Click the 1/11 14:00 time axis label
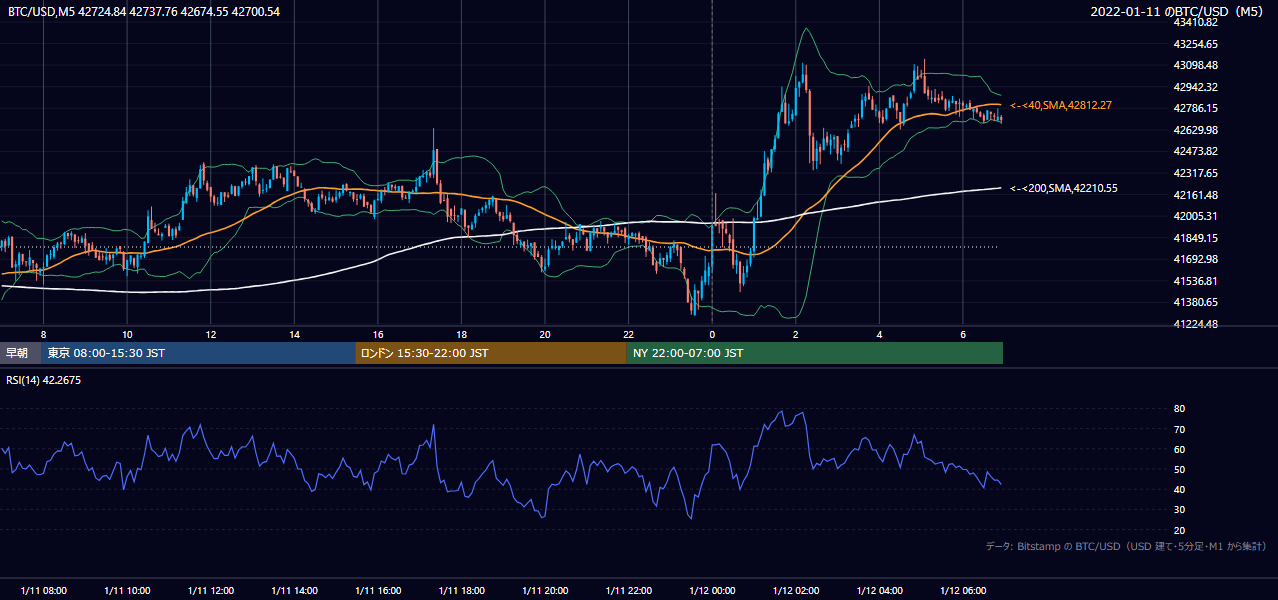 pyautogui.click(x=294, y=590)
